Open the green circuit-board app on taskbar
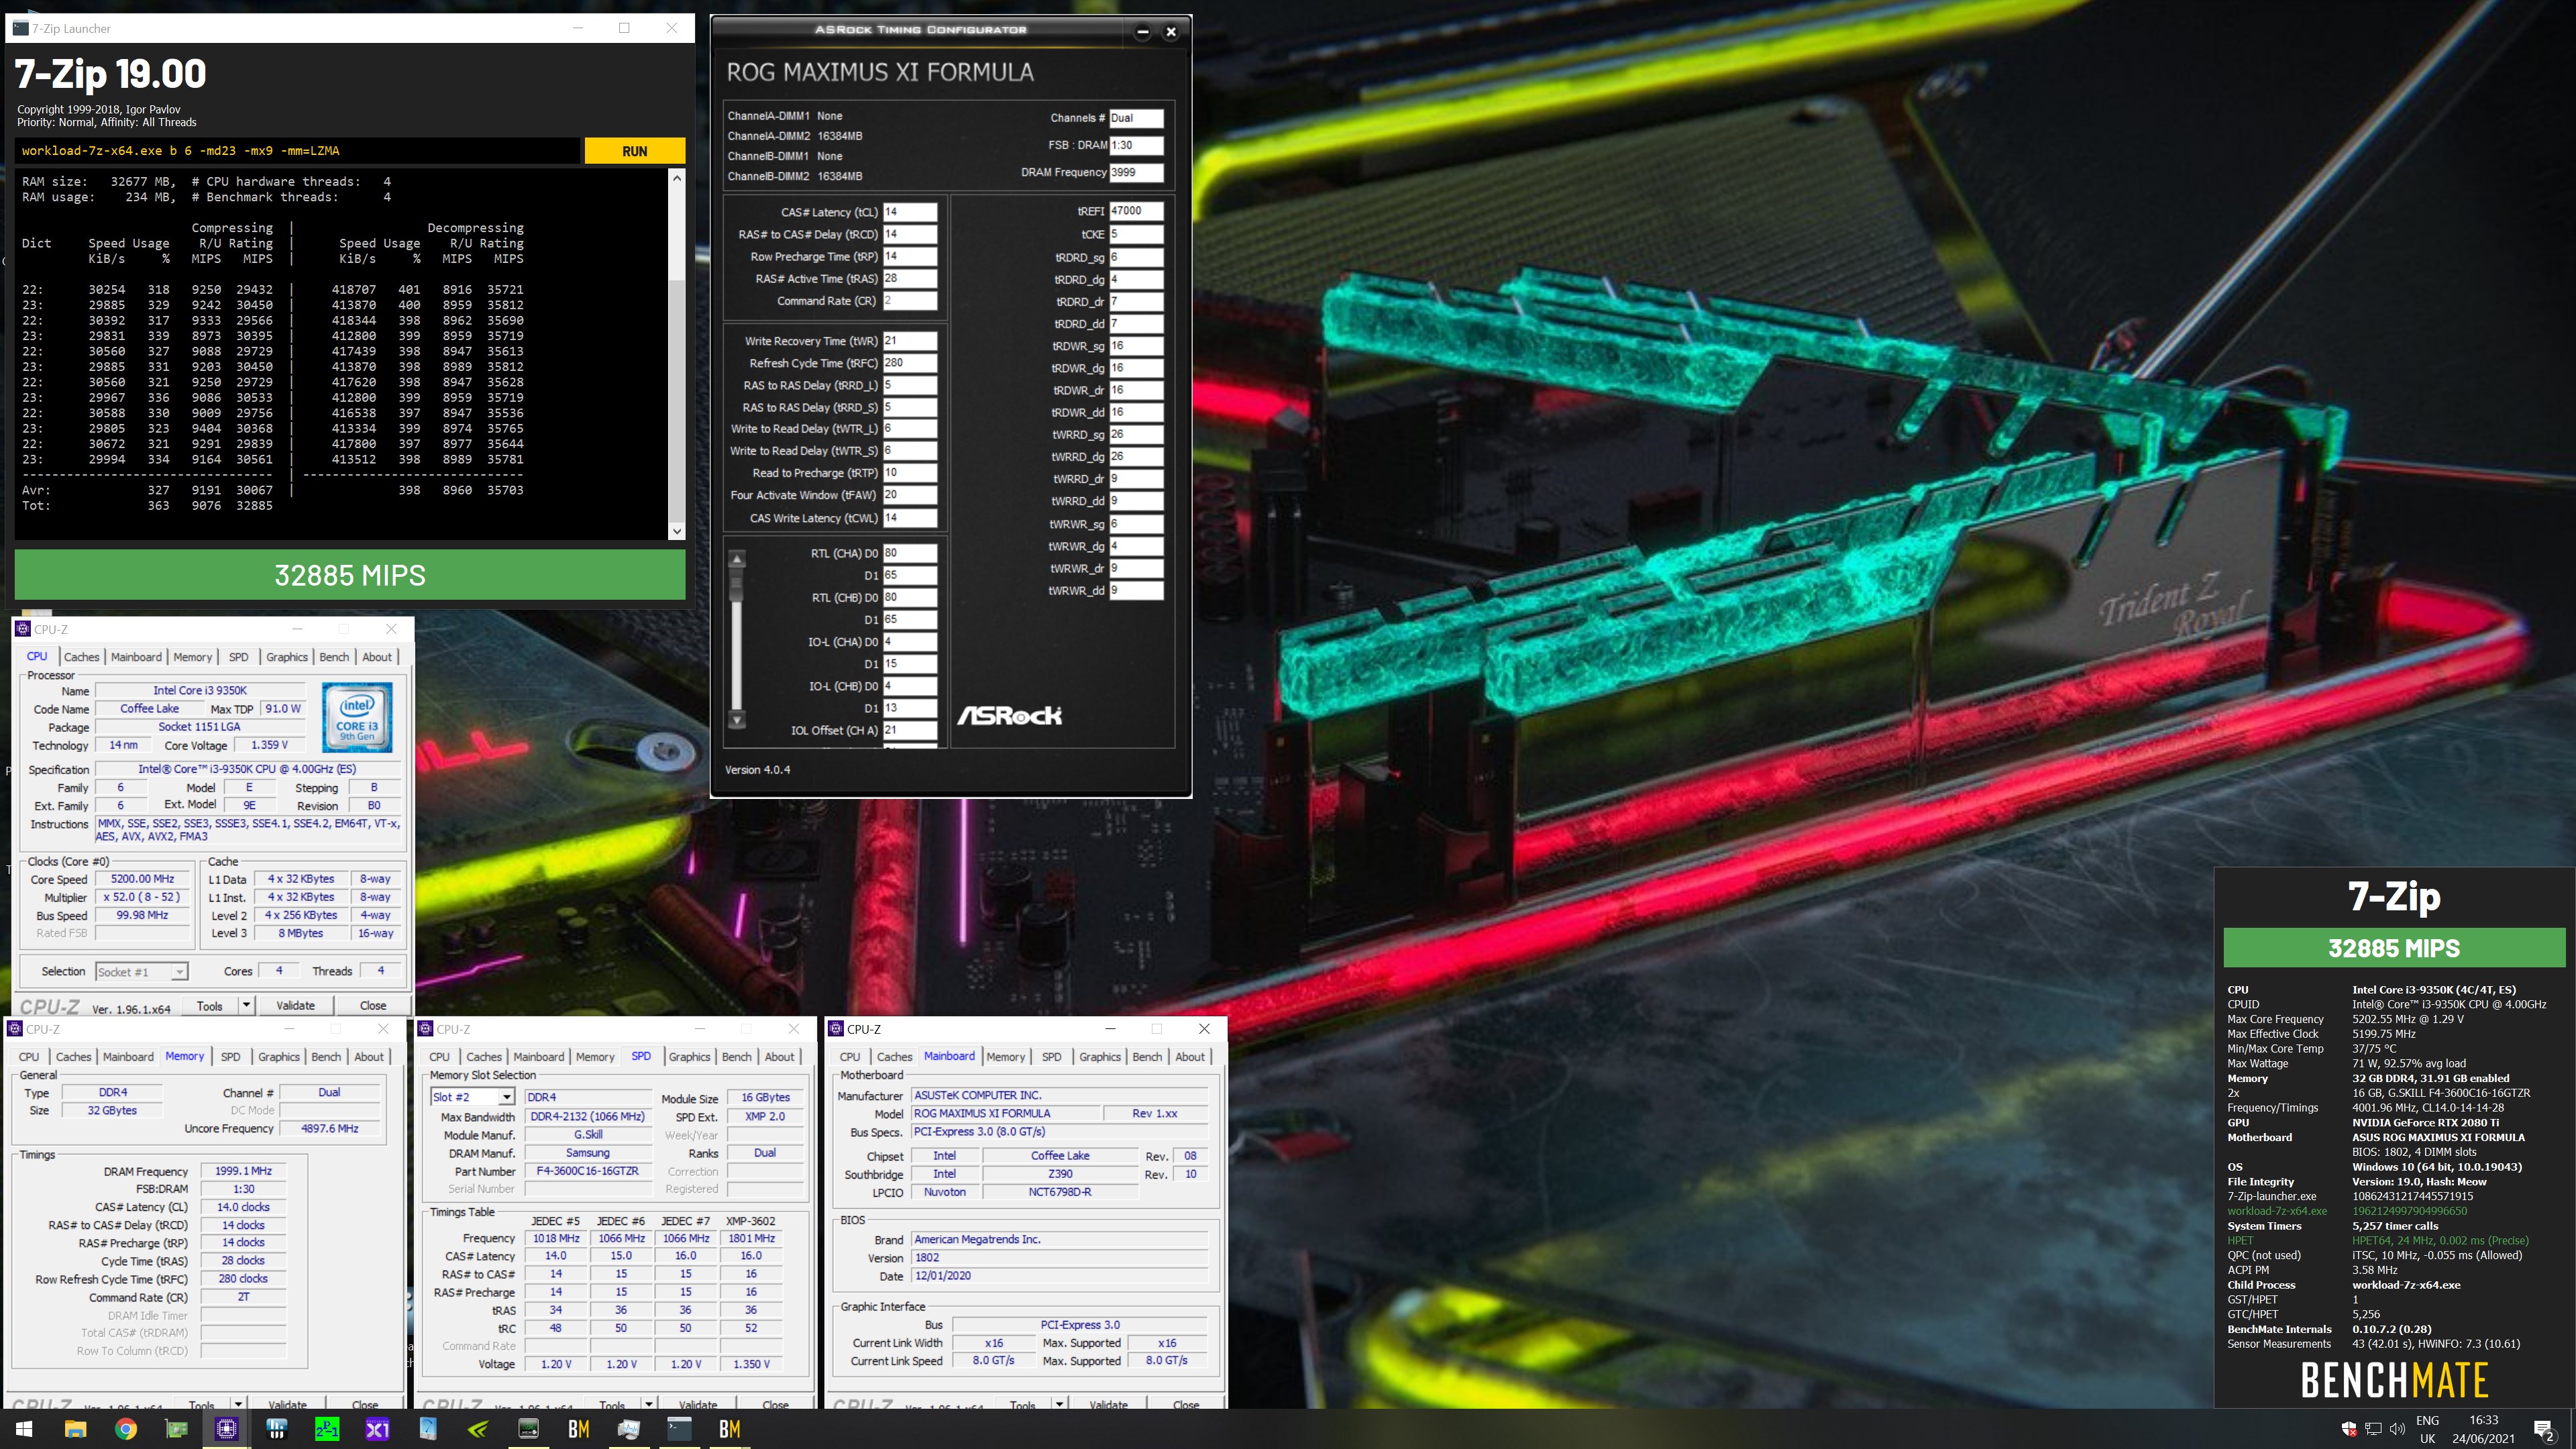This screenshot has width=2576, height=1449. tap(176, 1429)
